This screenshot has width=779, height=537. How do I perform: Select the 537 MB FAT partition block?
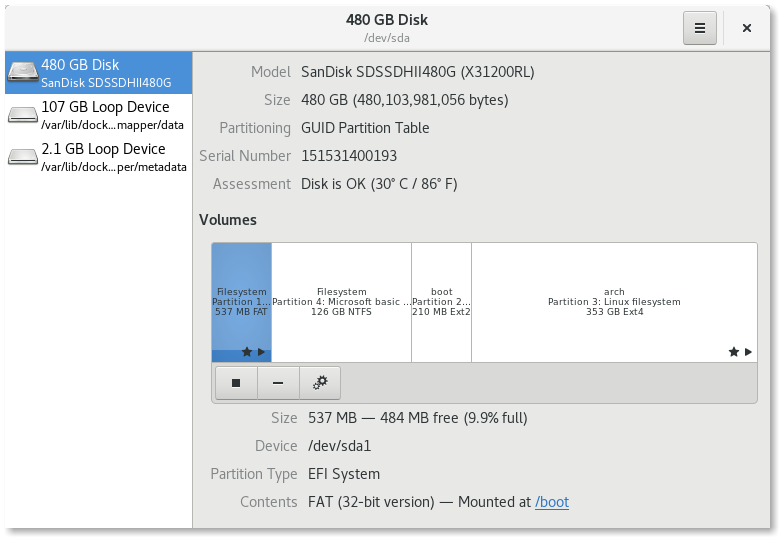(x=241, y=302)
